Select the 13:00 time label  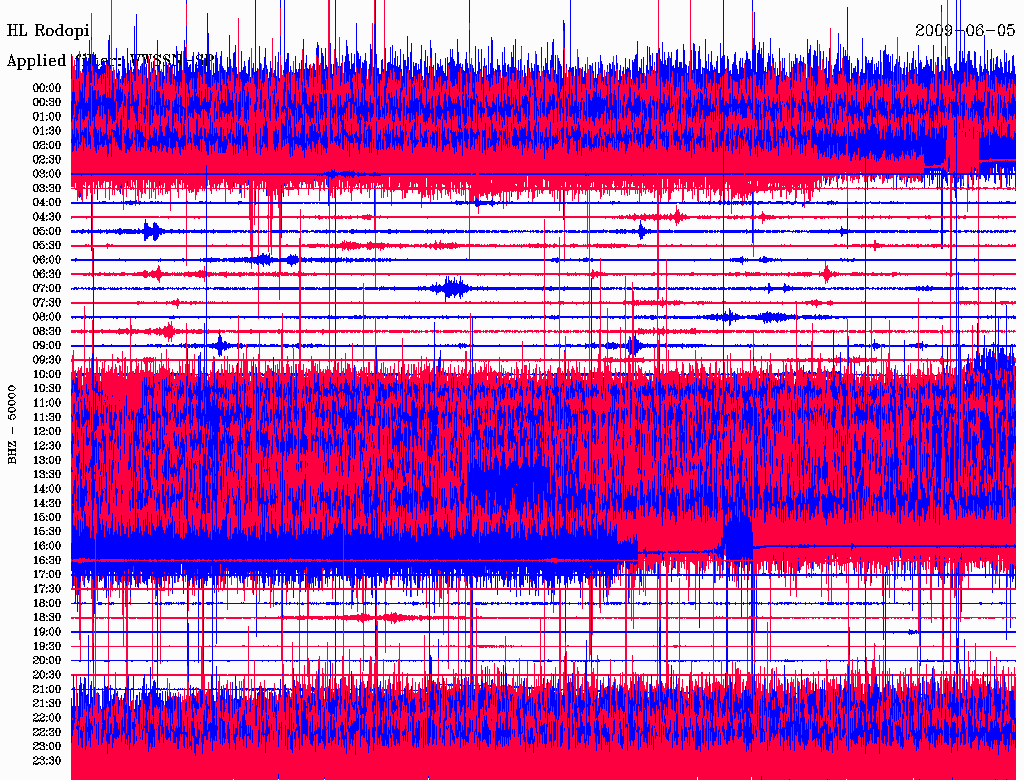(x=47, y=461)
